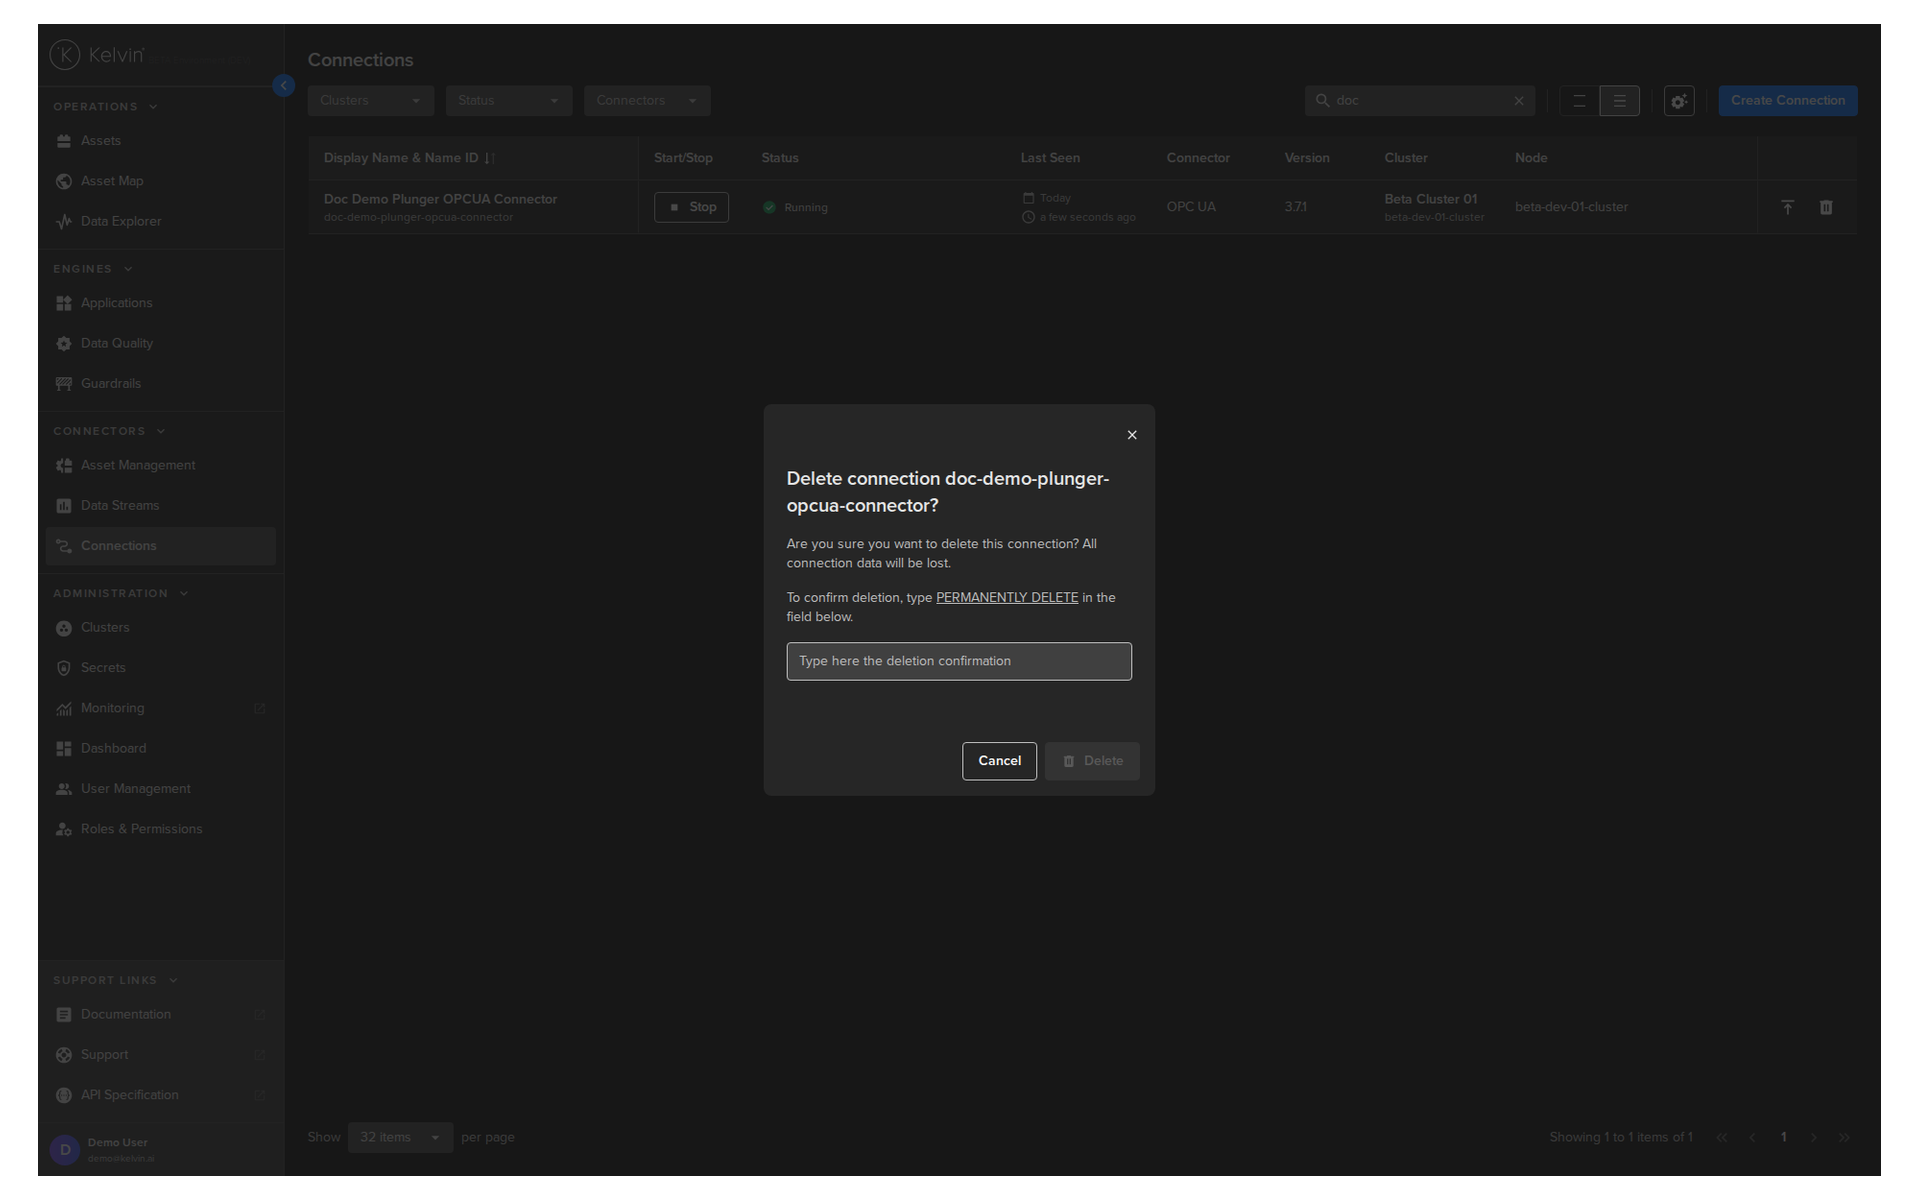
Task: Open the Status filter dropdown
Action: pos(509,101)
